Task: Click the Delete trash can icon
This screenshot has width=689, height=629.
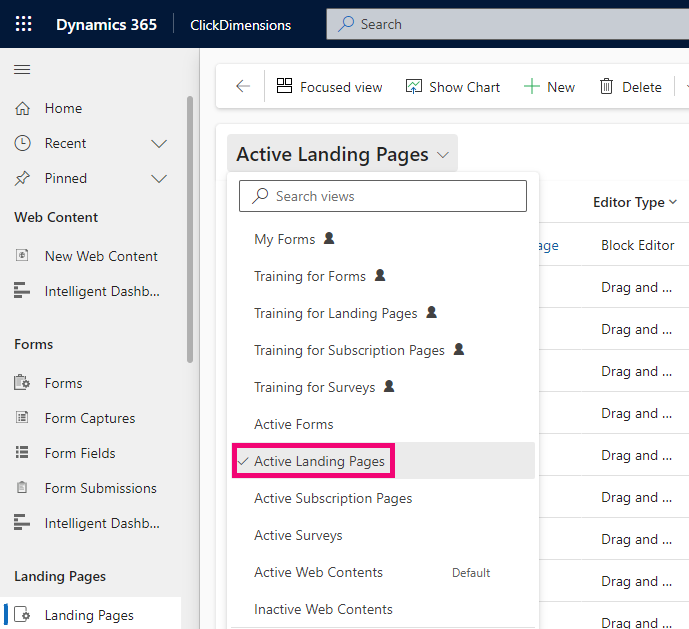Action: click(x=606, y=86)
